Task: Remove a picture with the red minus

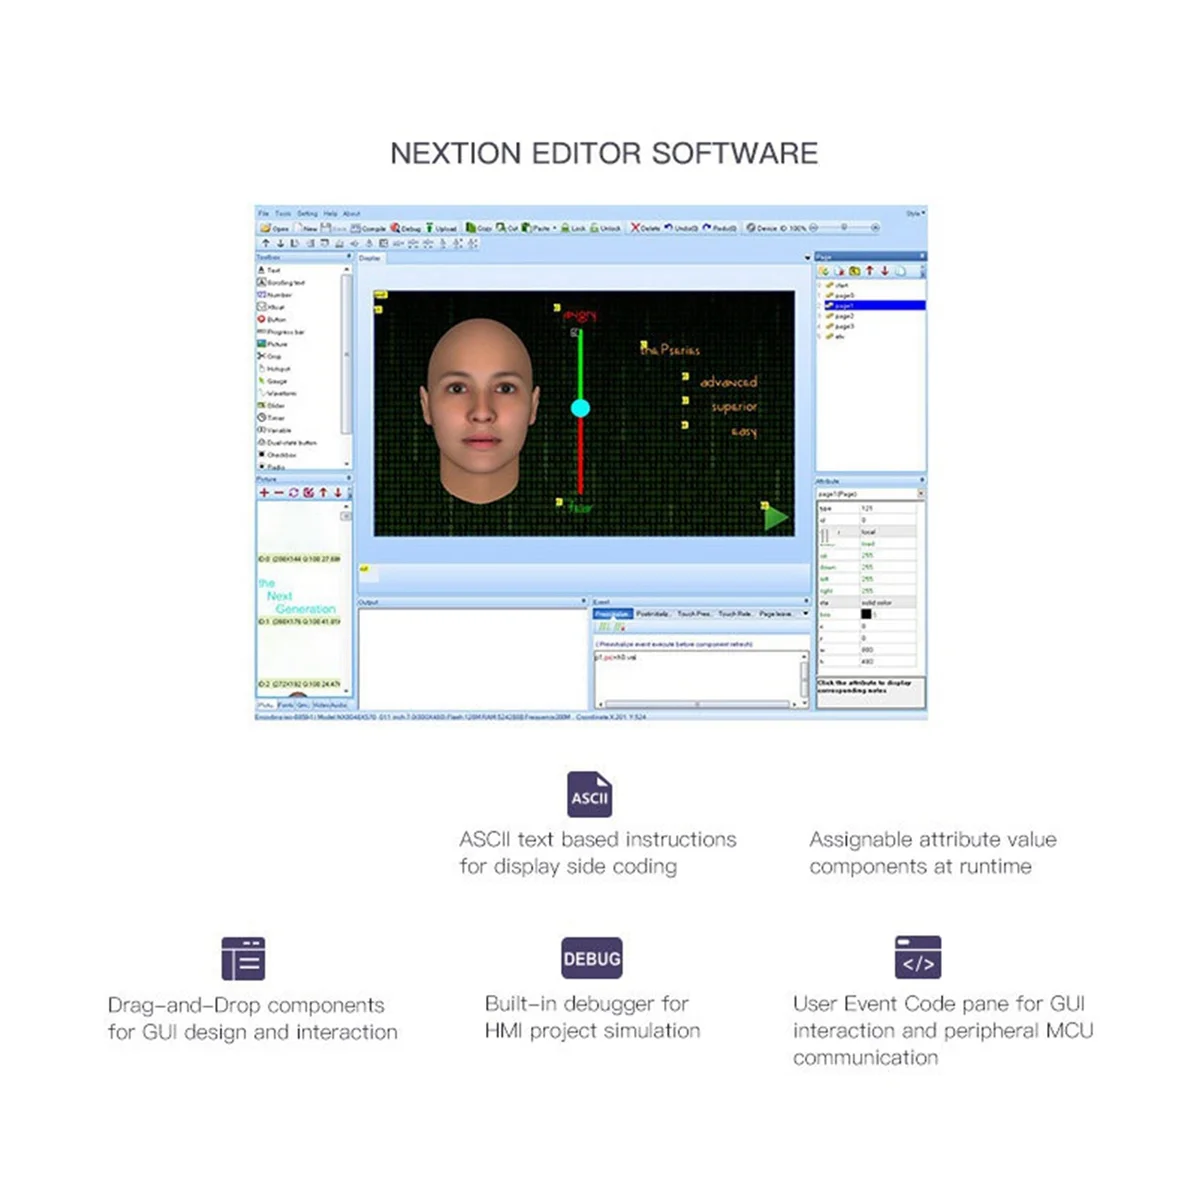Action: click(x=279, y=492)
